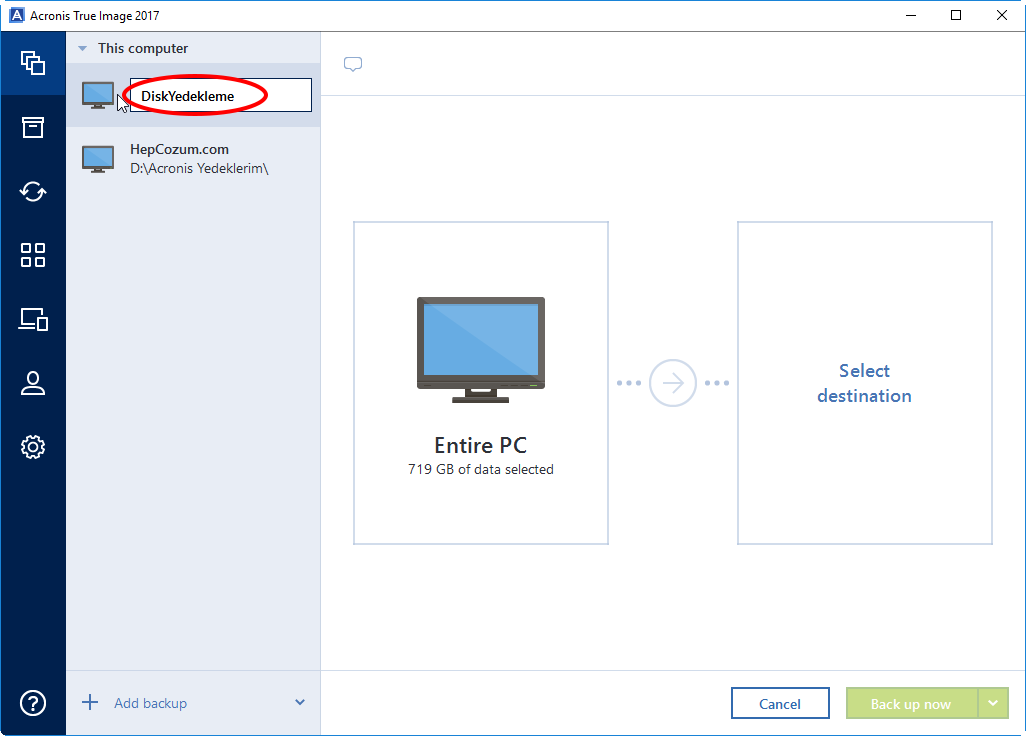
Task: Click monitor icon beside DiskYedekleme backup
Action: 98,96
